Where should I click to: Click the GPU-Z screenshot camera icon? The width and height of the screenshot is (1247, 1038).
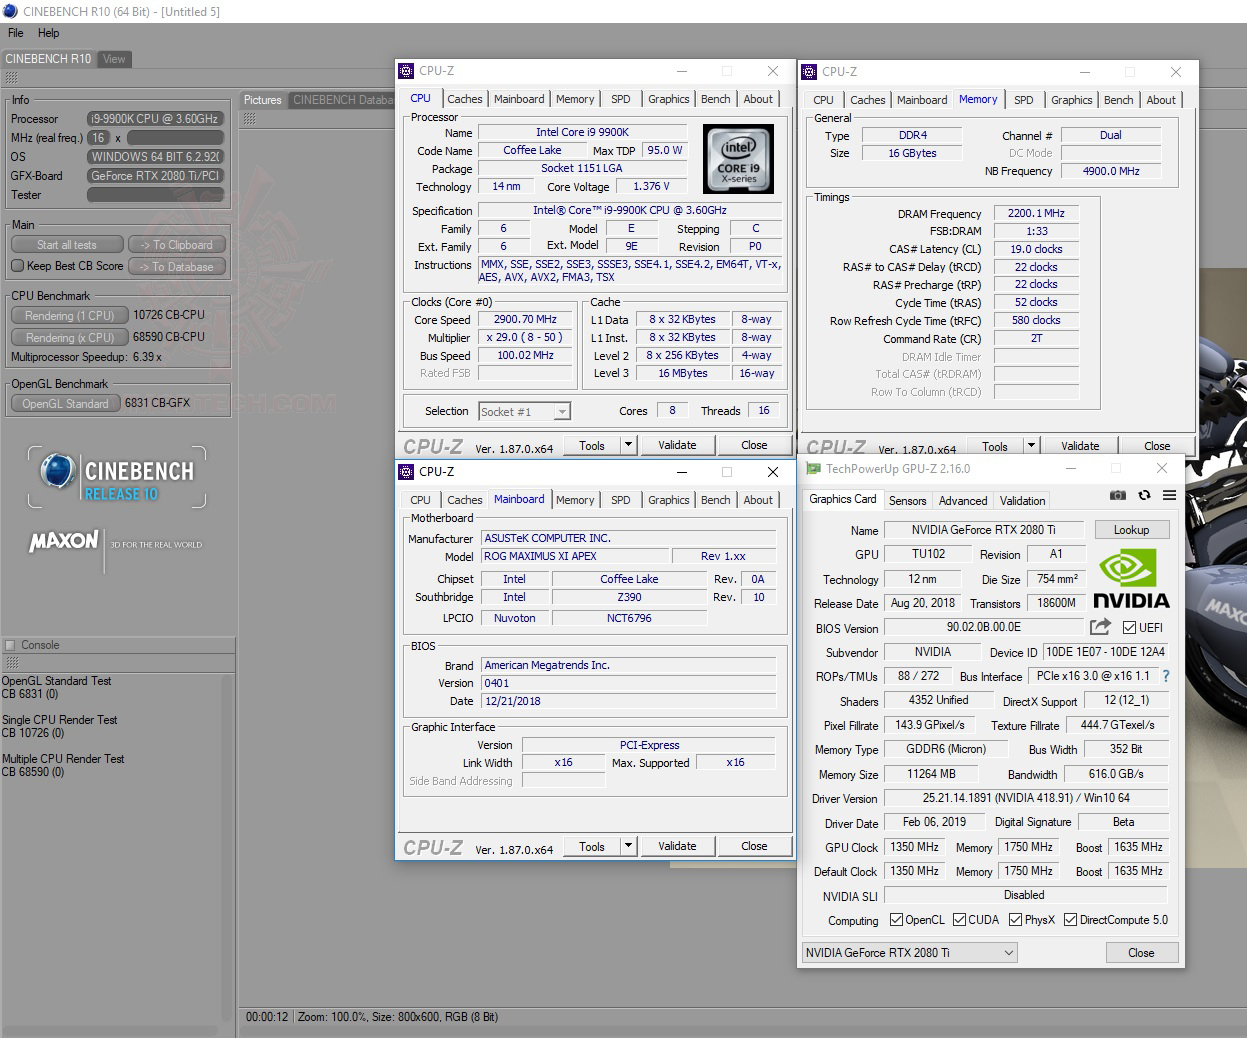coord(1118,496)
